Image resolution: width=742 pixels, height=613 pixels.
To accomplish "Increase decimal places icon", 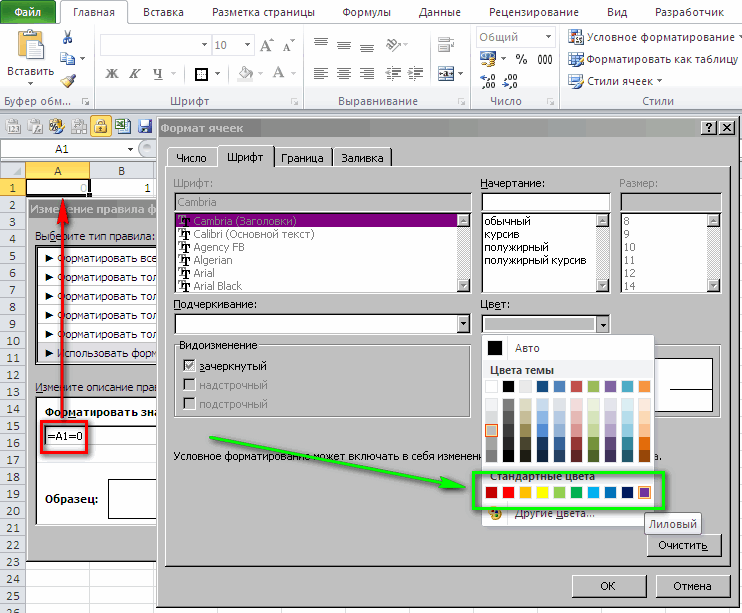I will point(487,81).
